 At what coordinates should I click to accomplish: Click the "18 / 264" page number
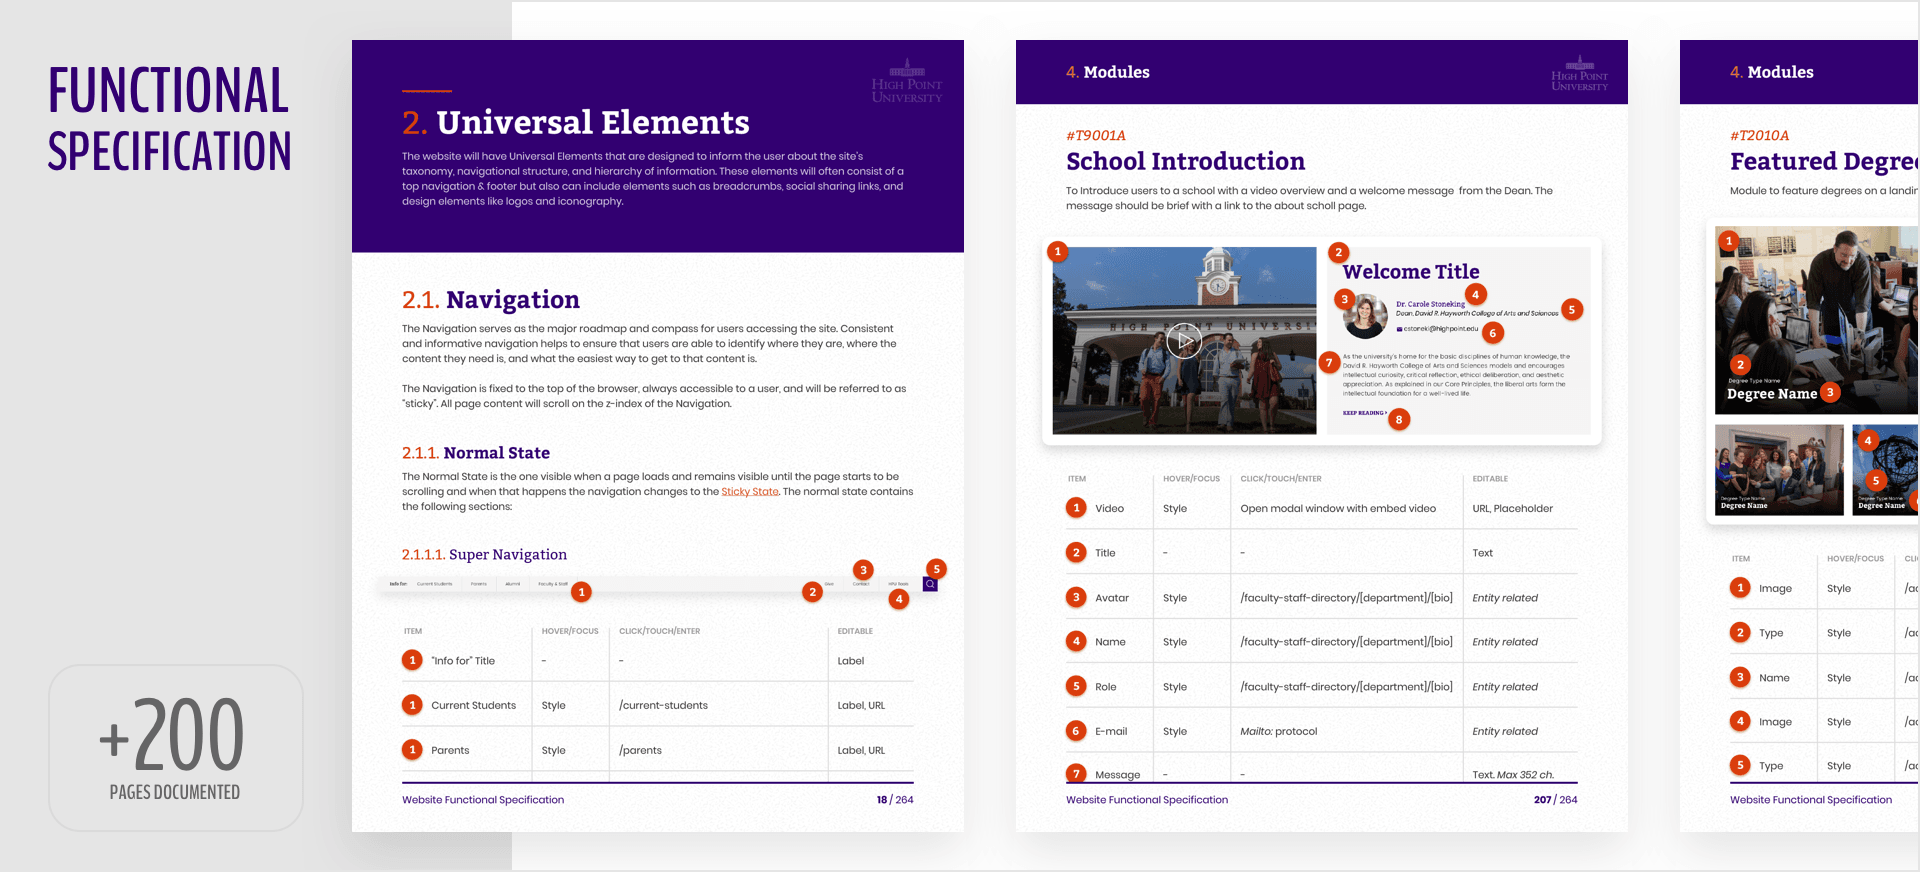tap(895, 800)
